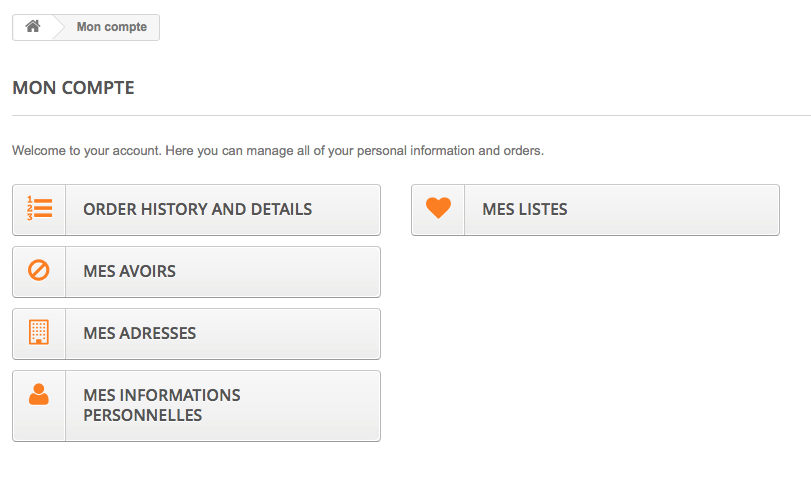
Task: Click the building icon for Mes Adresses
Action: [39, 332]
